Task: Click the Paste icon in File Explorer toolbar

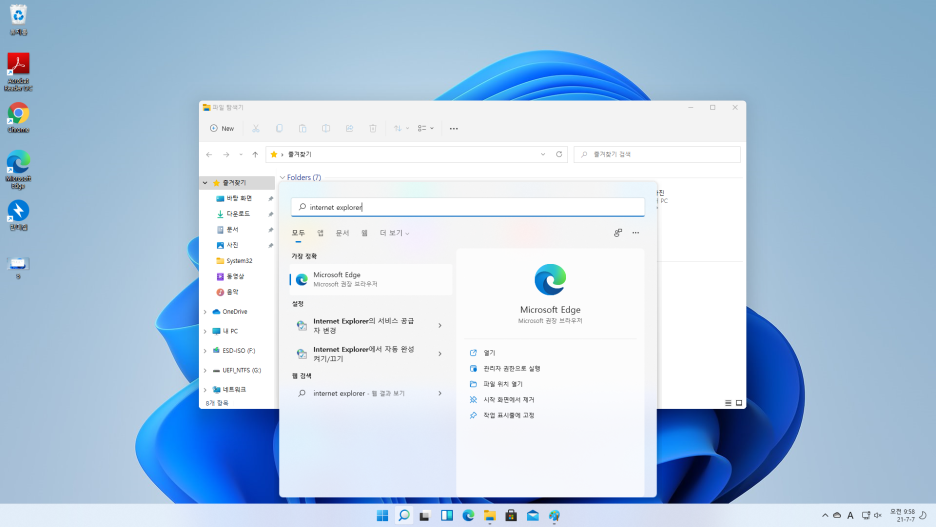Action: pos(303,128)
